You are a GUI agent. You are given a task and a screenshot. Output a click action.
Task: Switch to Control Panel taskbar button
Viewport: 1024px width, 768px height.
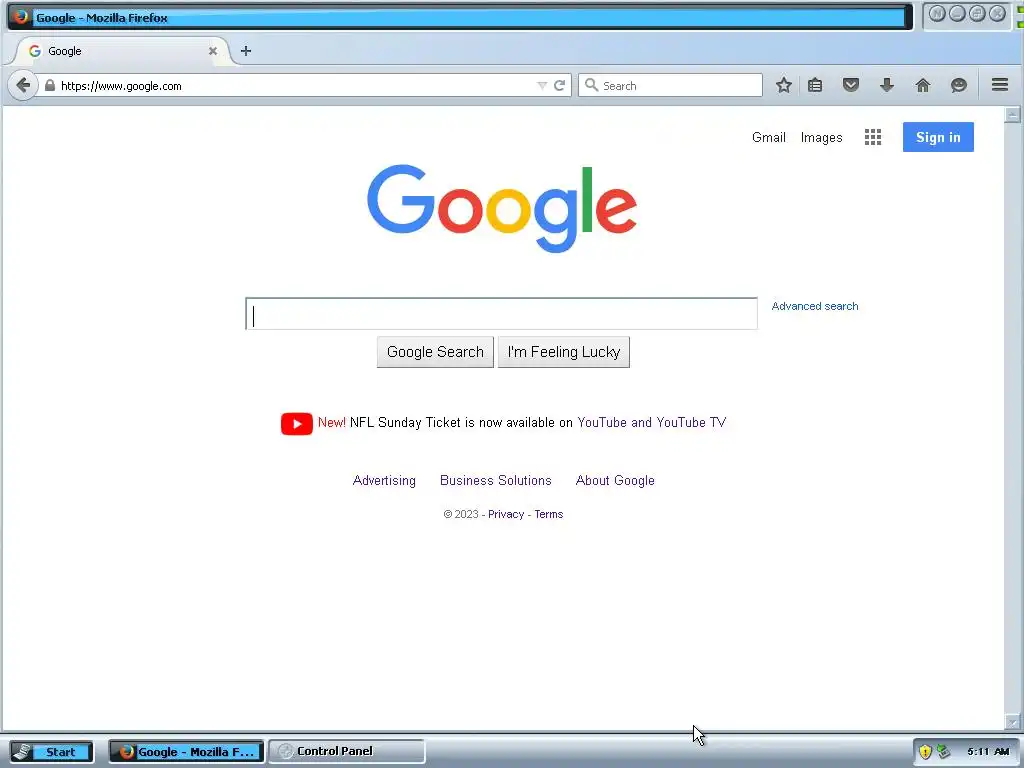tap(346, 752)
